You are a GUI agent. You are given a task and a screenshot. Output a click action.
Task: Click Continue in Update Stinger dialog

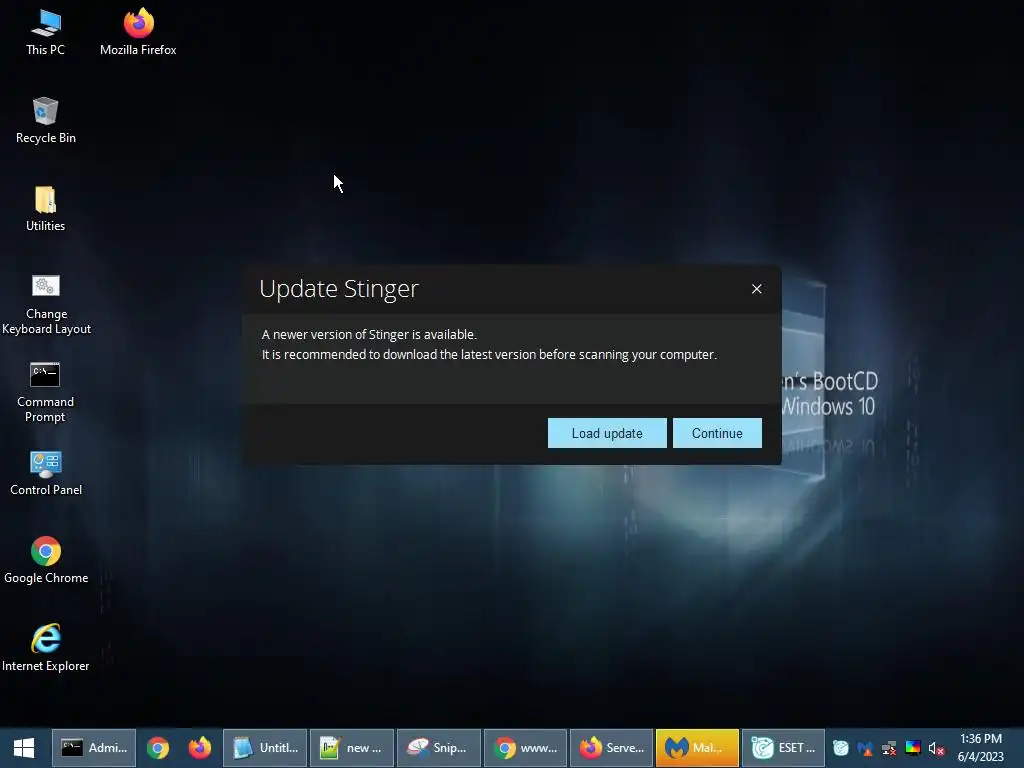click(x=717, y=433)
